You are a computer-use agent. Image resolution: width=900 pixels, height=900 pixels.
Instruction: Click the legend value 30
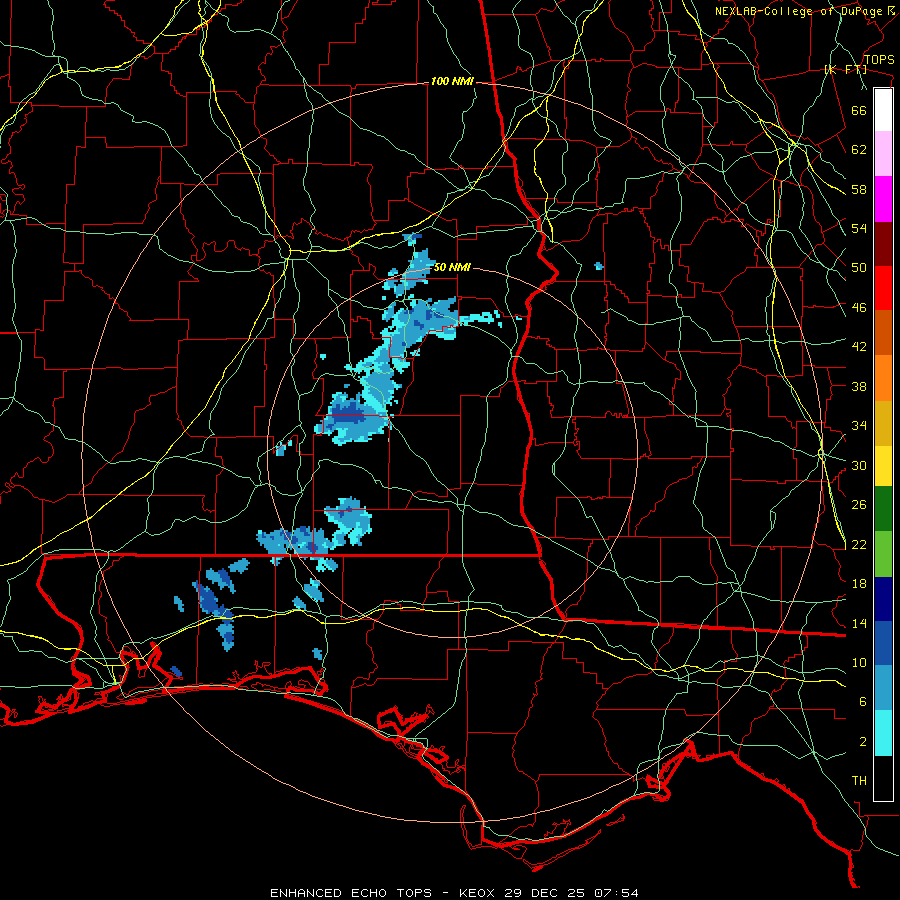coord(859,465)
